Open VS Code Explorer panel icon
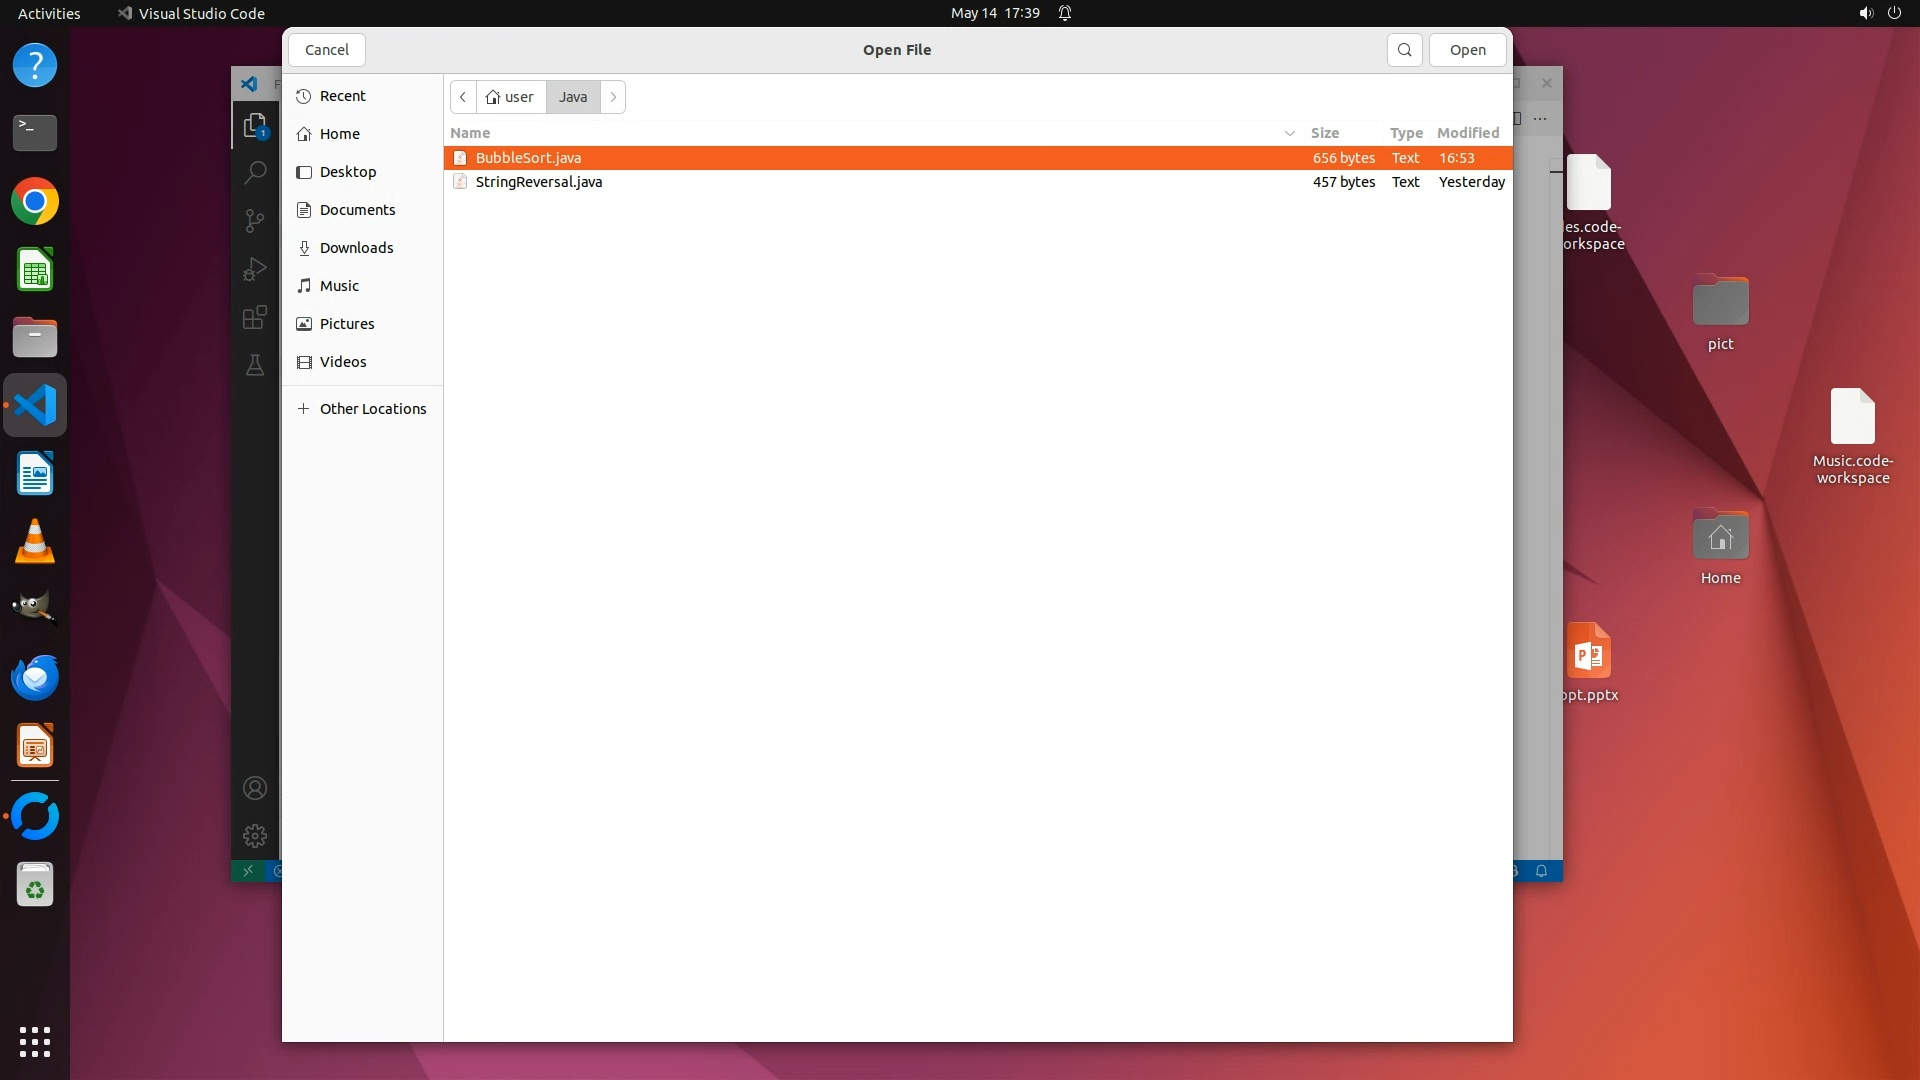This screenshot has height=1080, width=1920. click(x=255, y=125)
